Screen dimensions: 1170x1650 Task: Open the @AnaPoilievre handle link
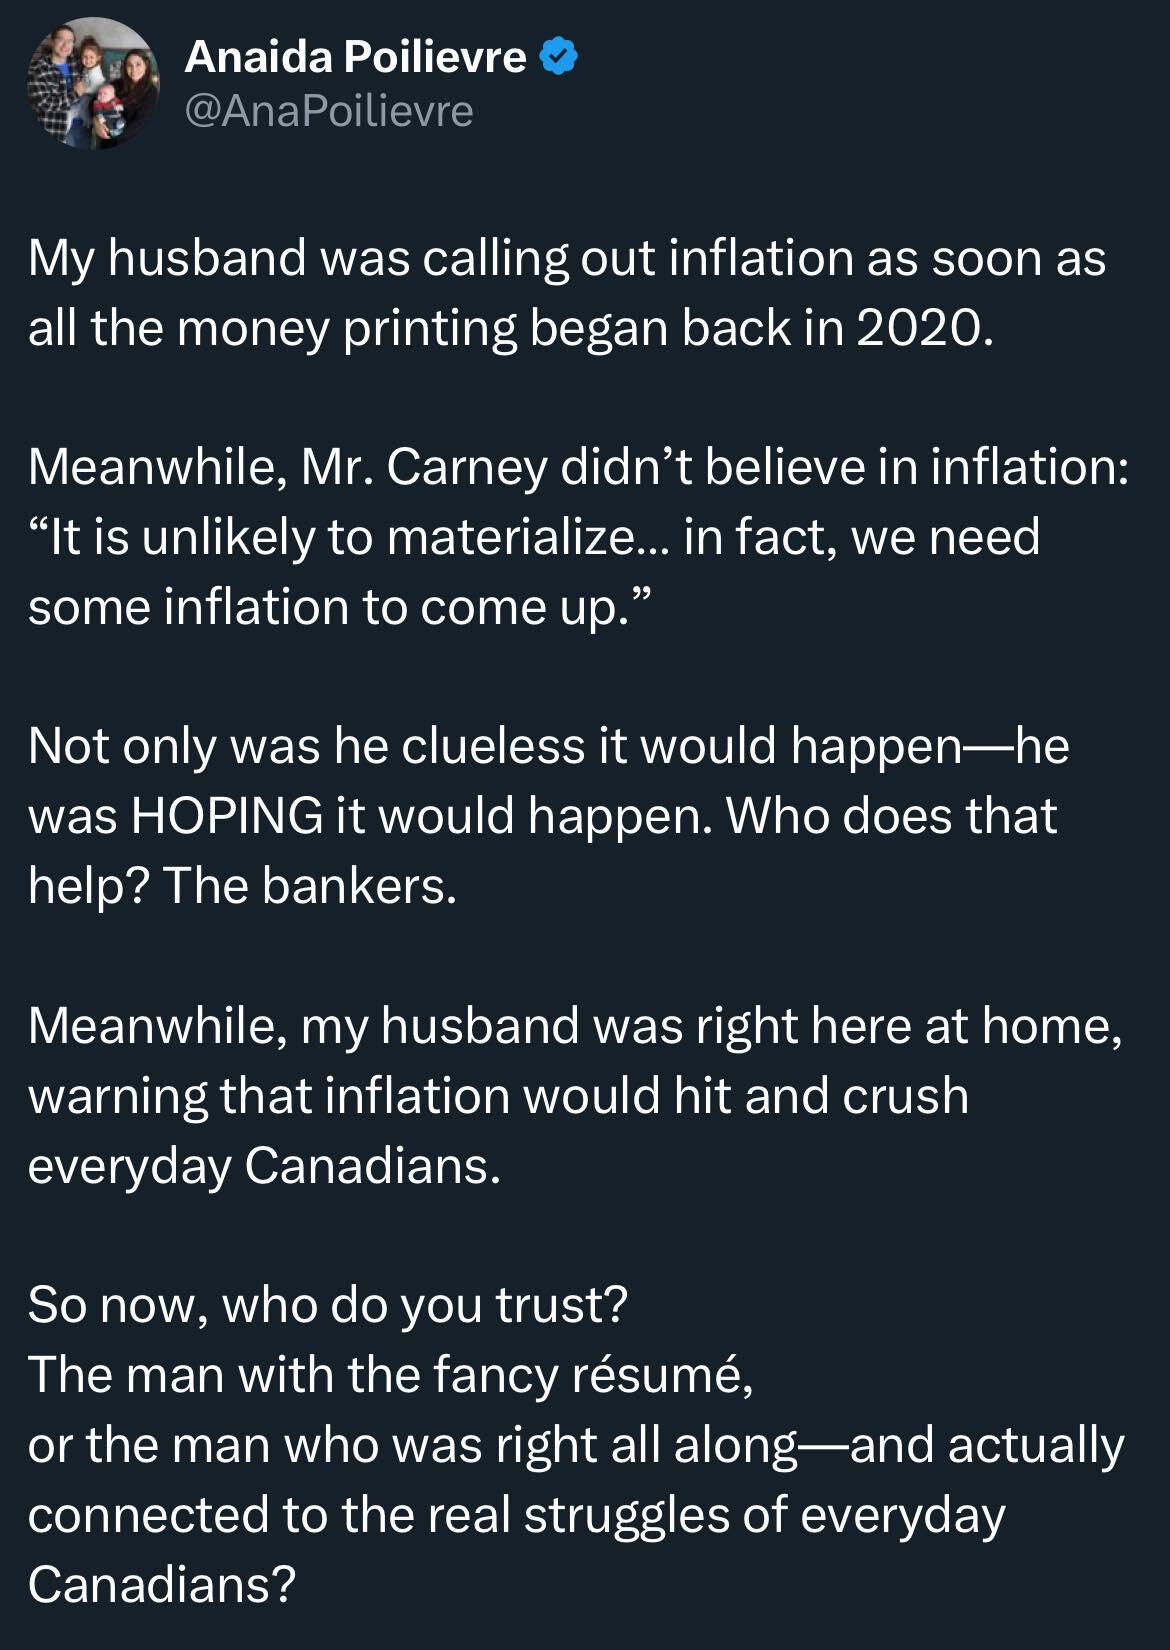[x=329, y=111]
